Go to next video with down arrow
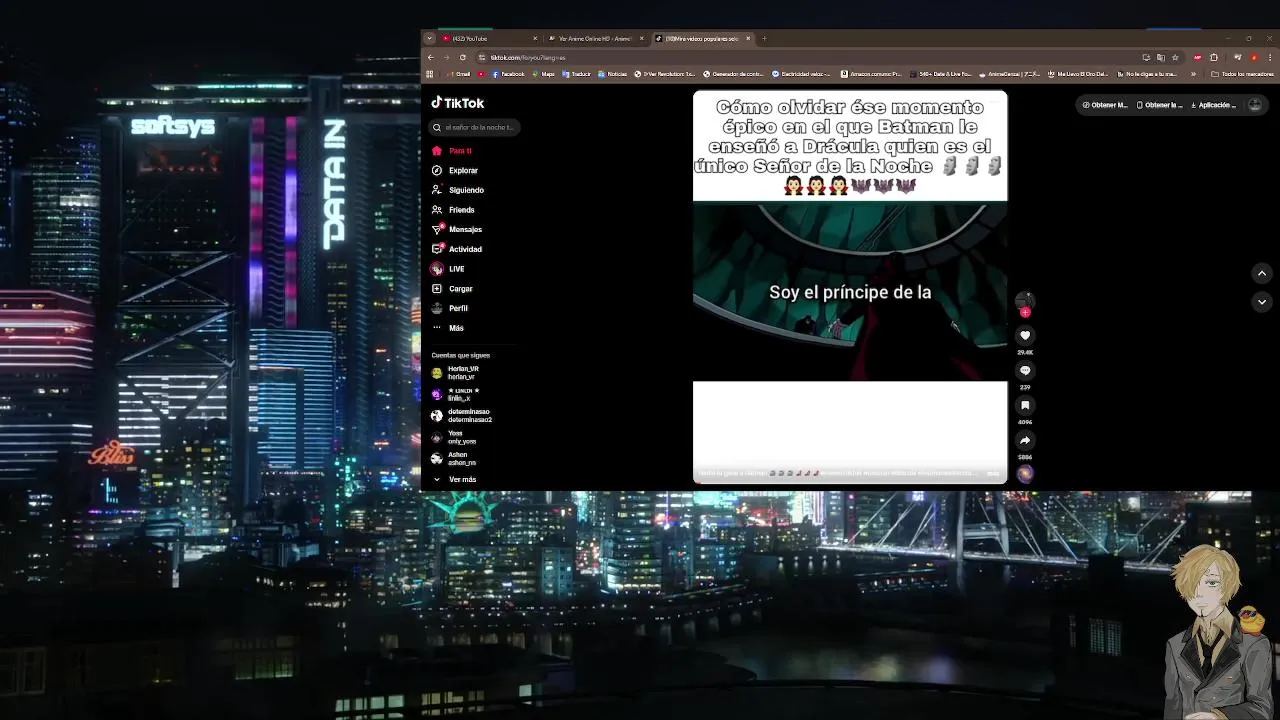1280x720 pixels. (1262, 302)
